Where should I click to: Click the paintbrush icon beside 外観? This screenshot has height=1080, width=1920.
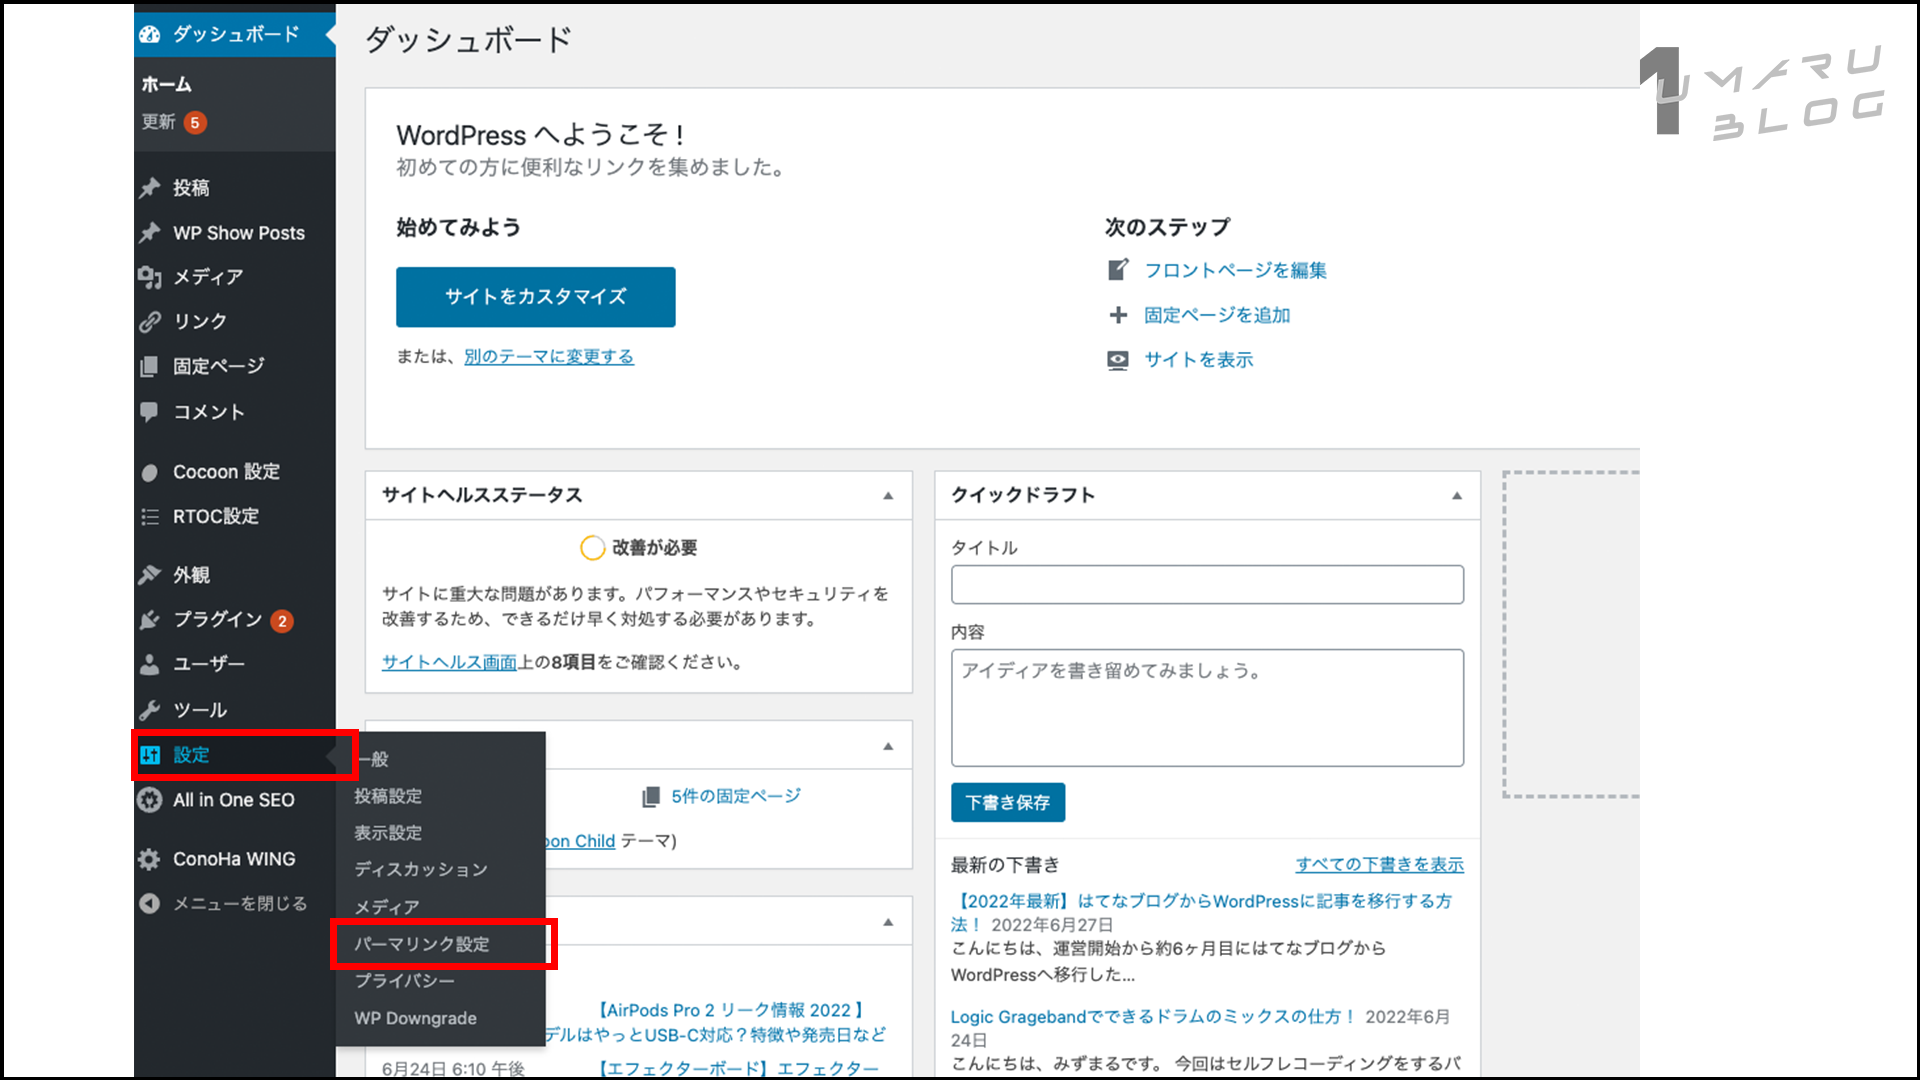click(150, 575)
